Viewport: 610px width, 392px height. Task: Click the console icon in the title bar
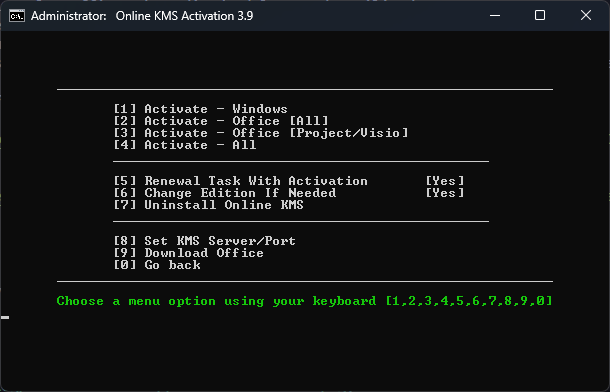[x=17, y=16]
